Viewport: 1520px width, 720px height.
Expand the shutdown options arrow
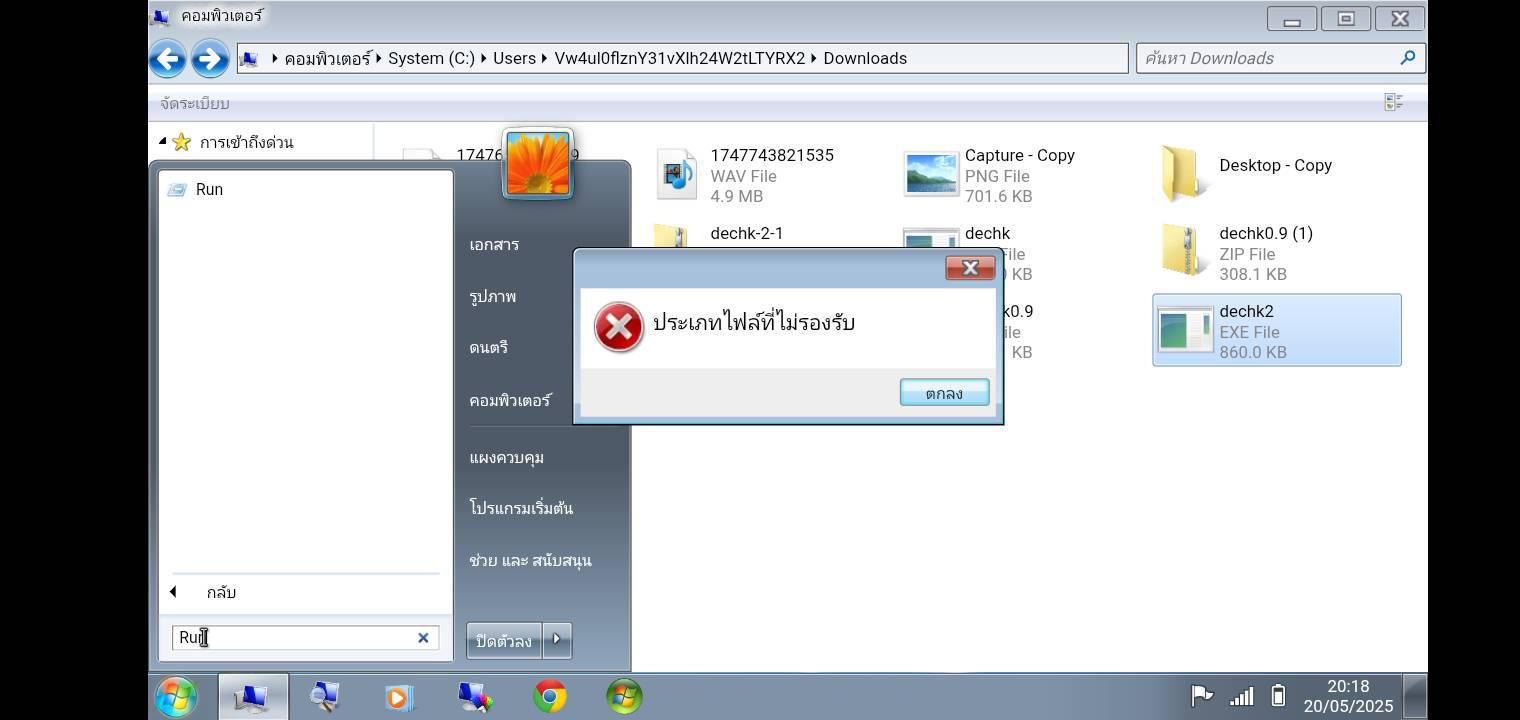pos(557,641)
